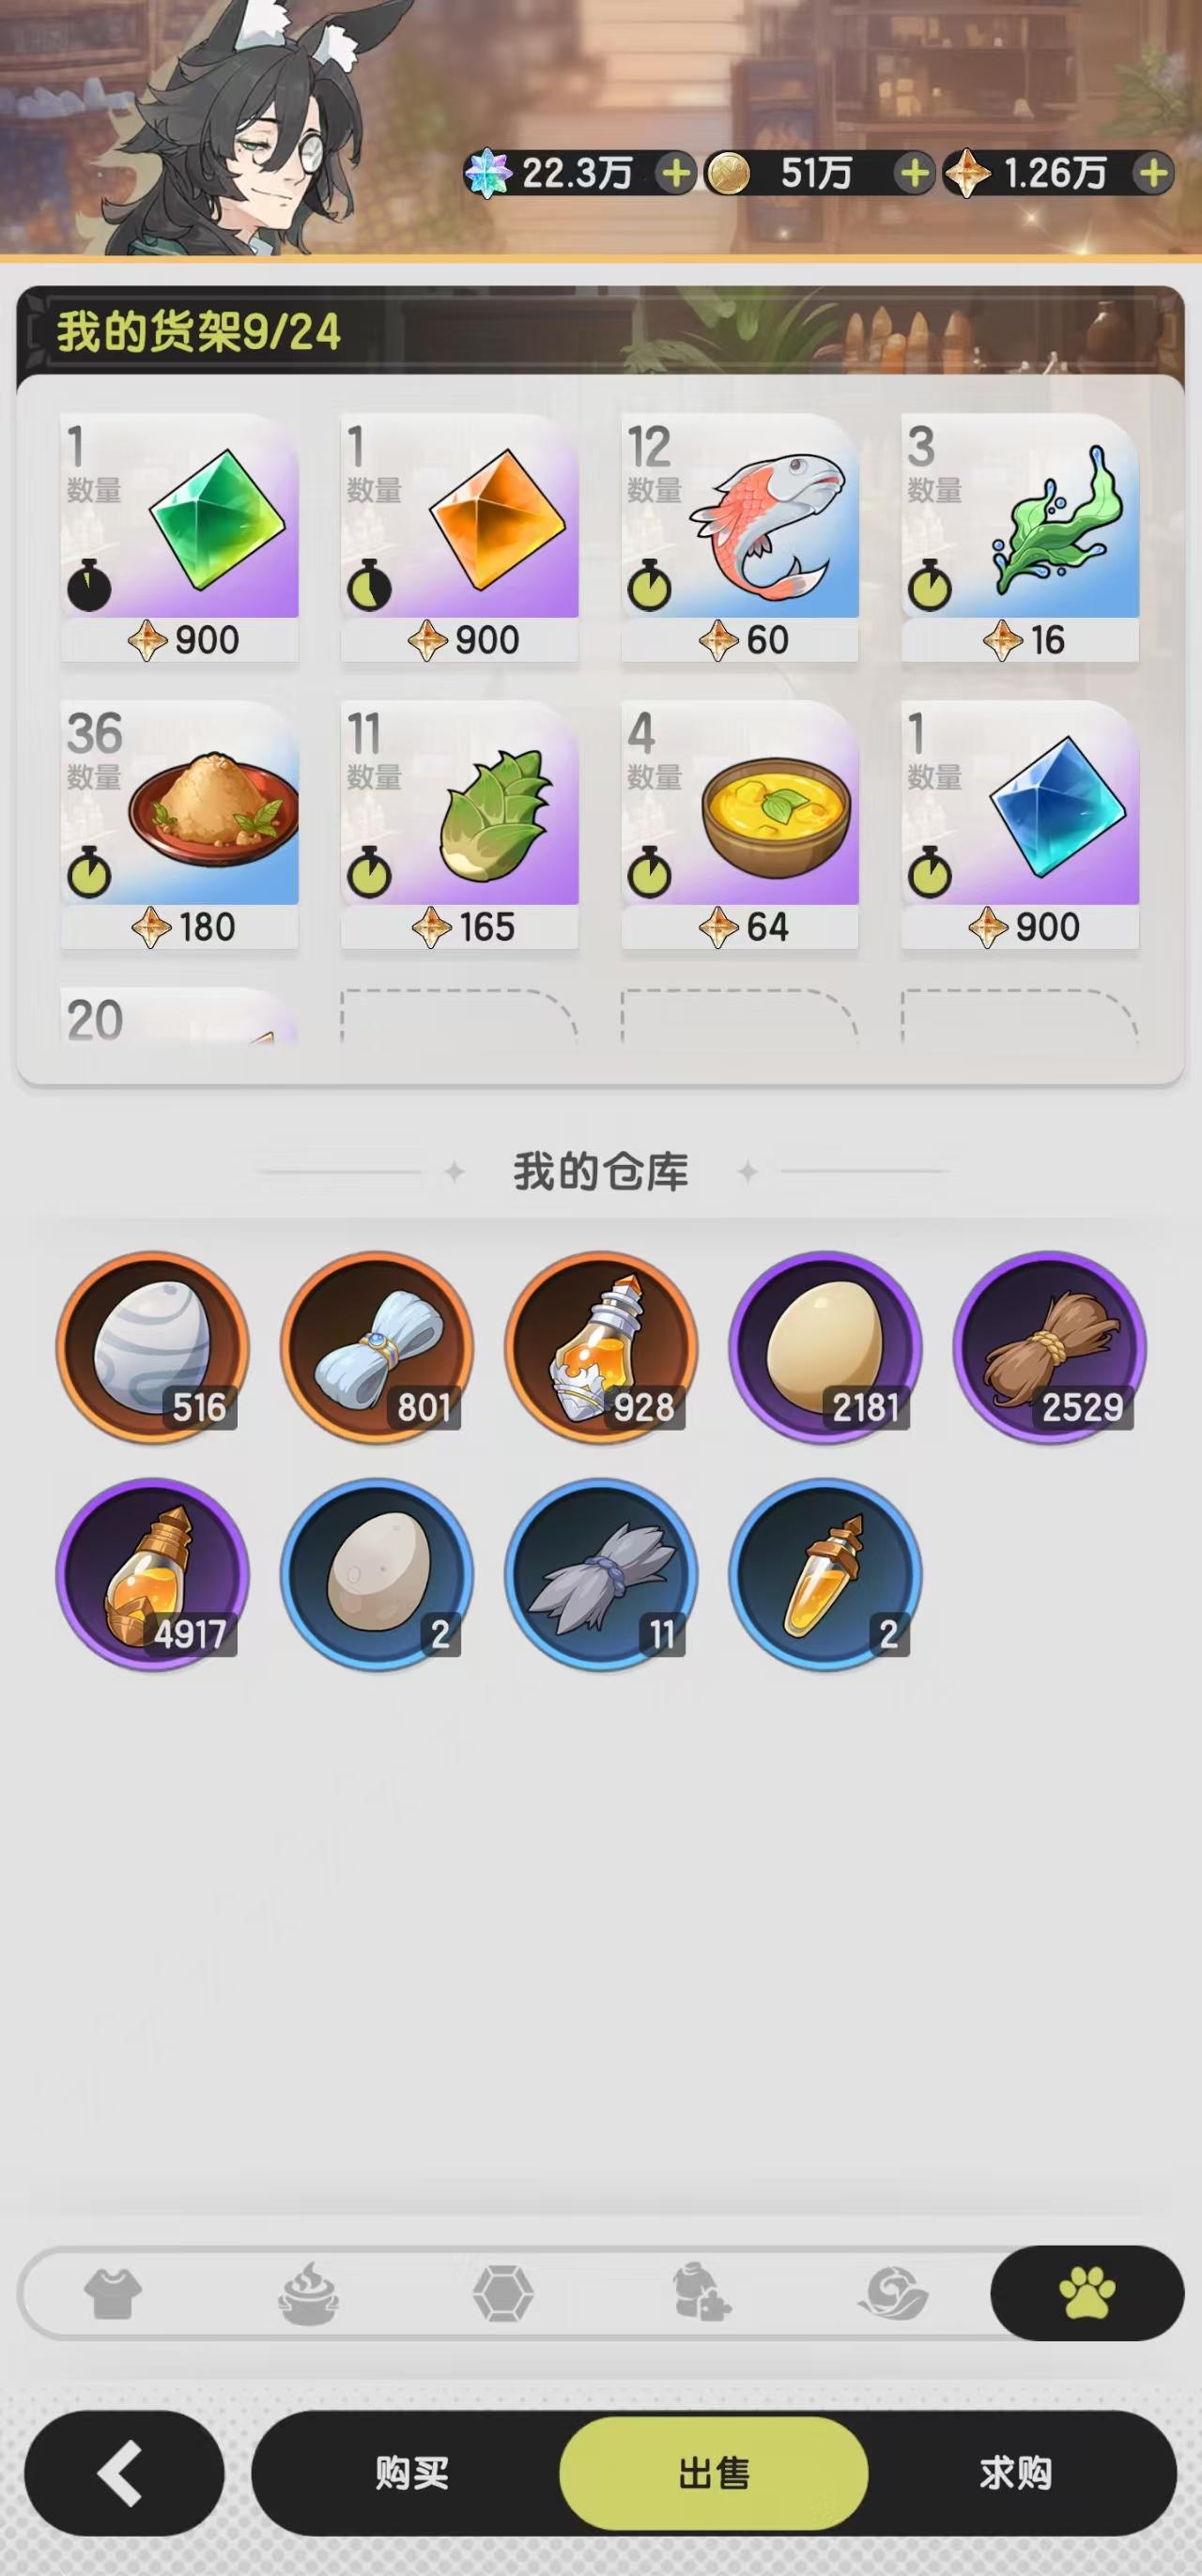
Task: Select the 出售 tab
Action: pos(714,2473)
